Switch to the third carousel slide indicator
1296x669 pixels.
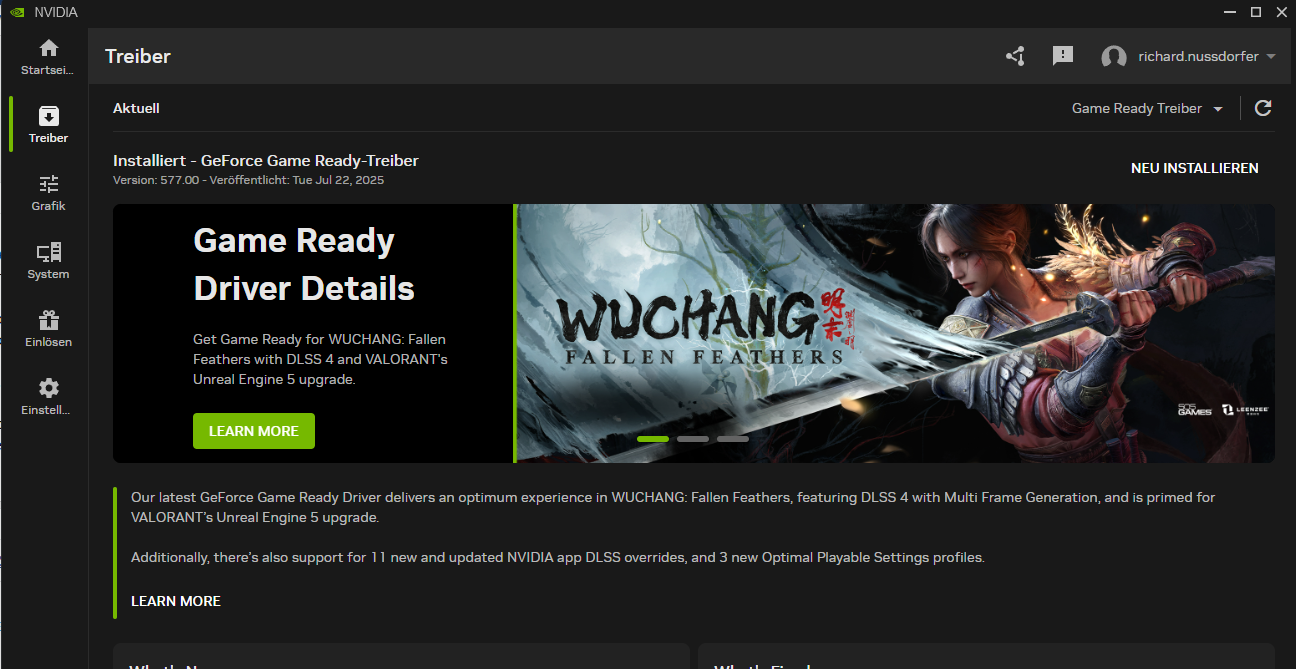tap(733, 439)
